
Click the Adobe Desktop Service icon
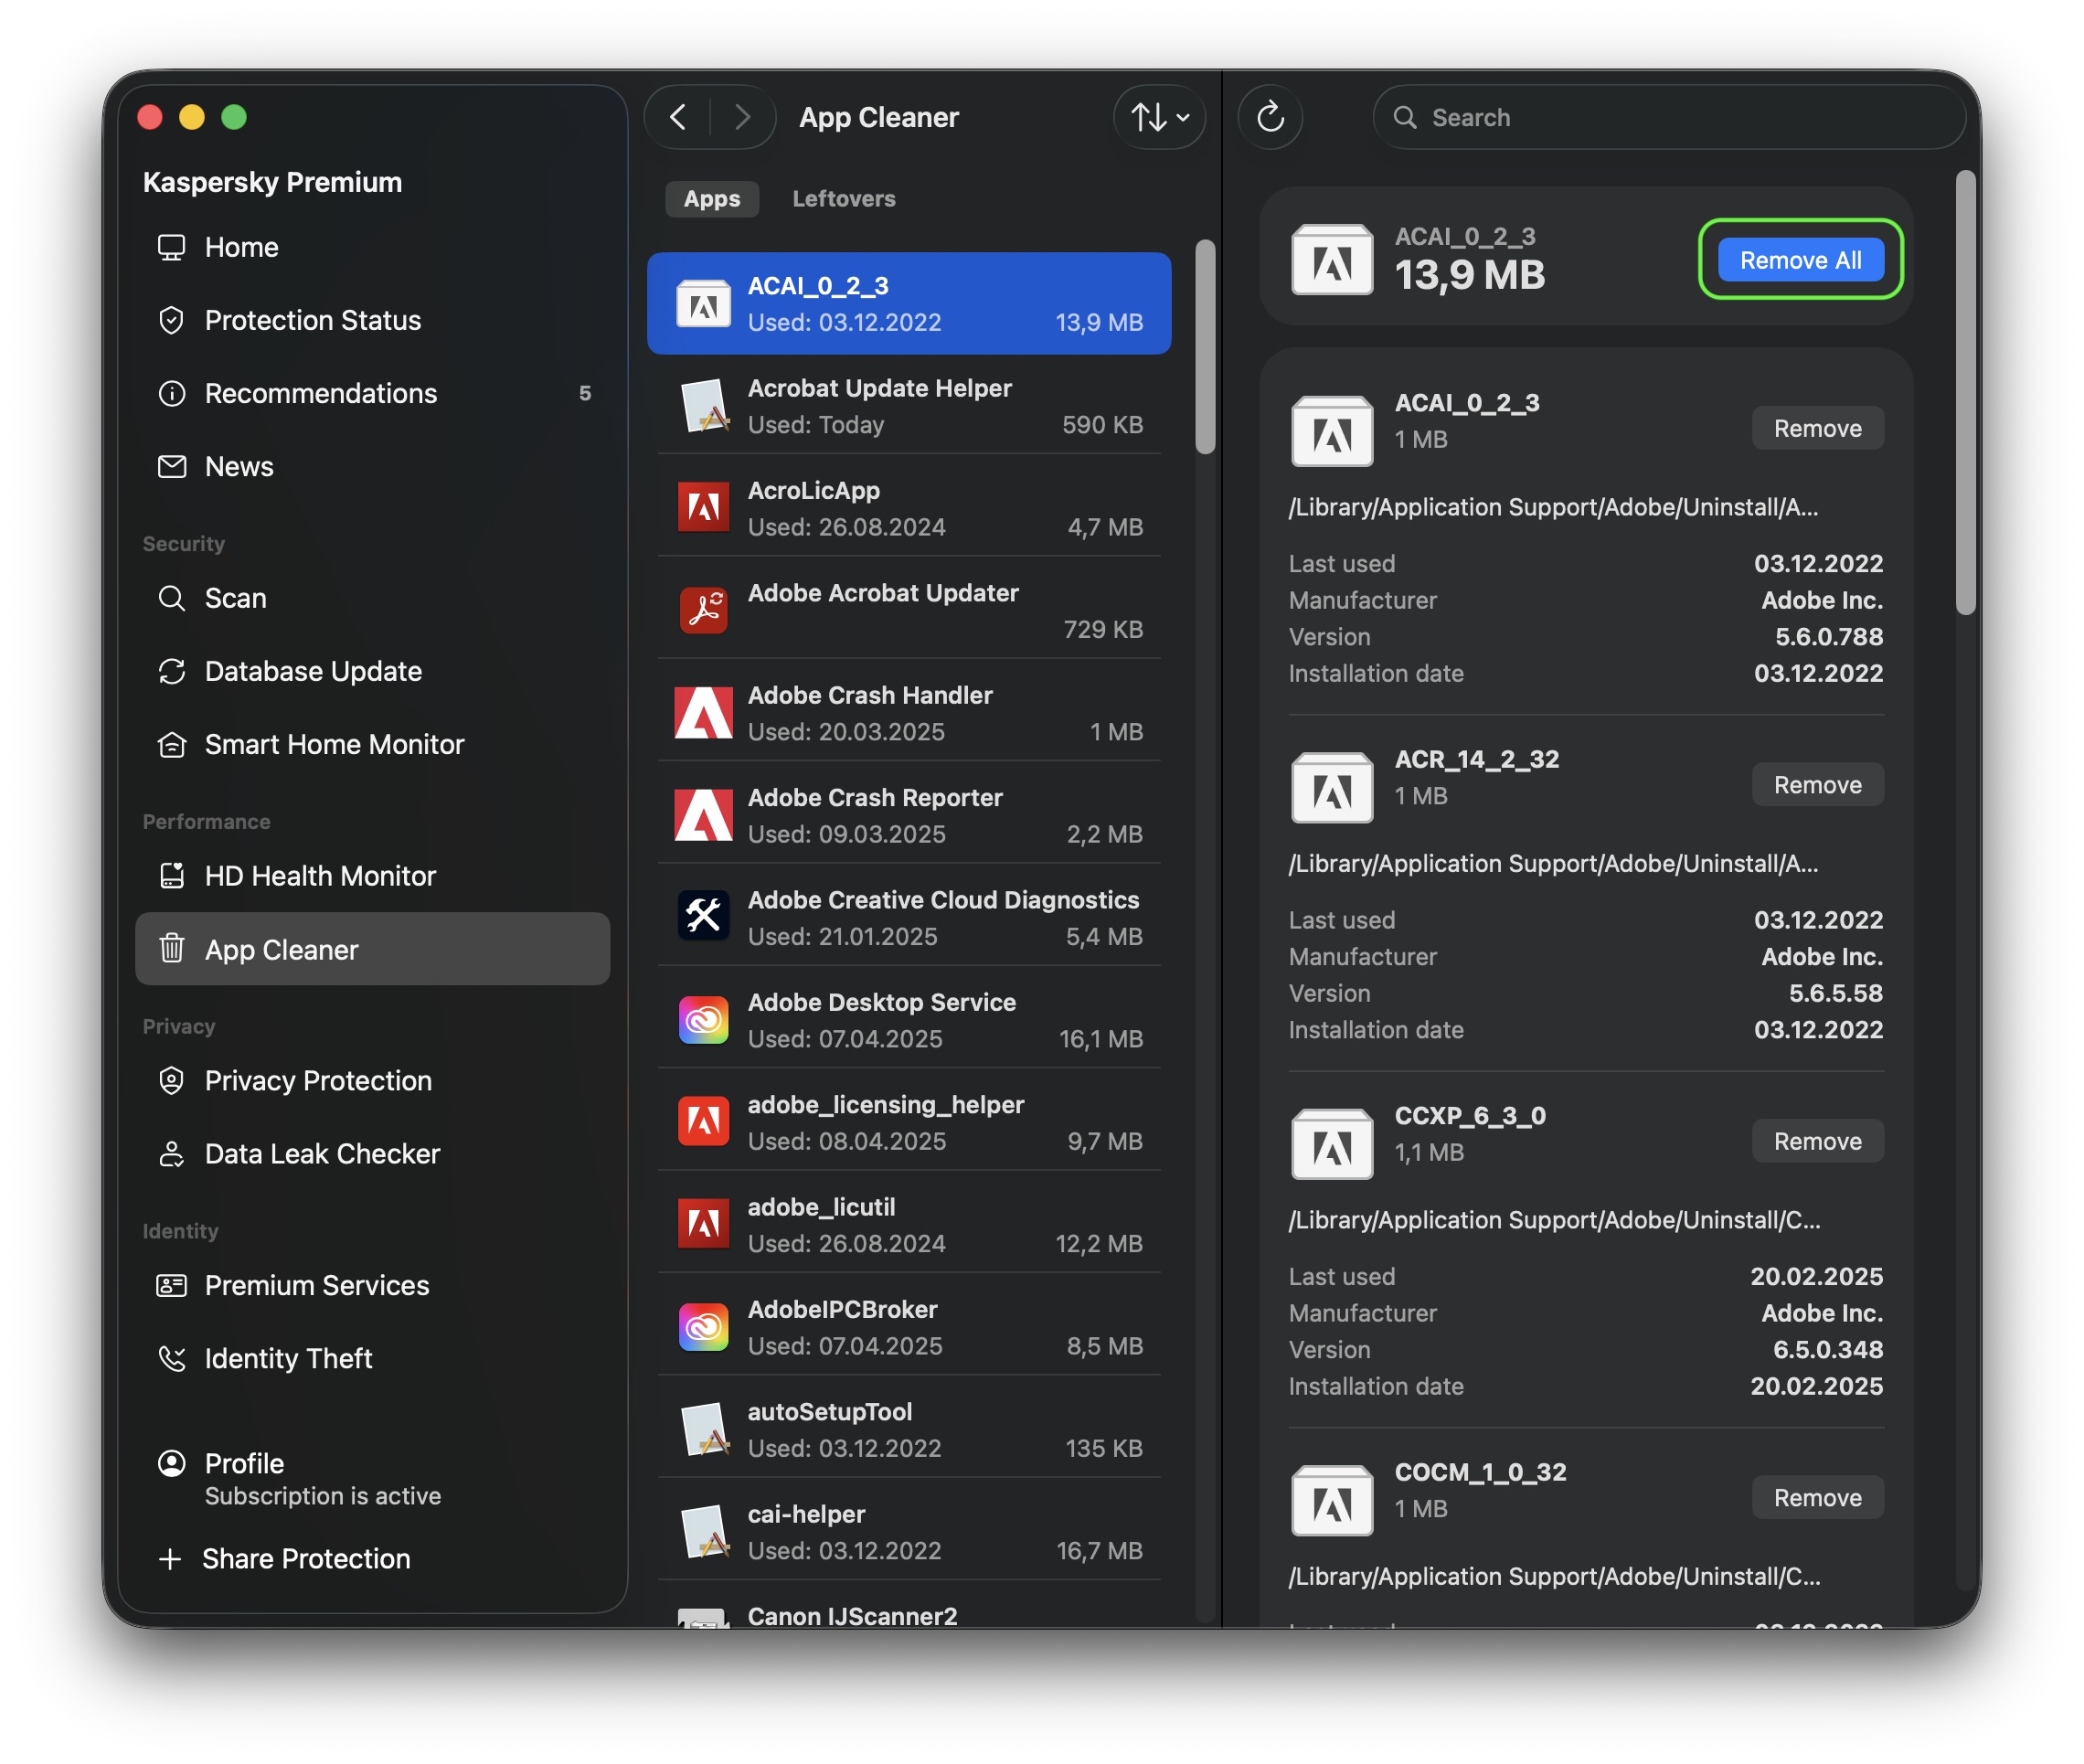pos(703,1019)
